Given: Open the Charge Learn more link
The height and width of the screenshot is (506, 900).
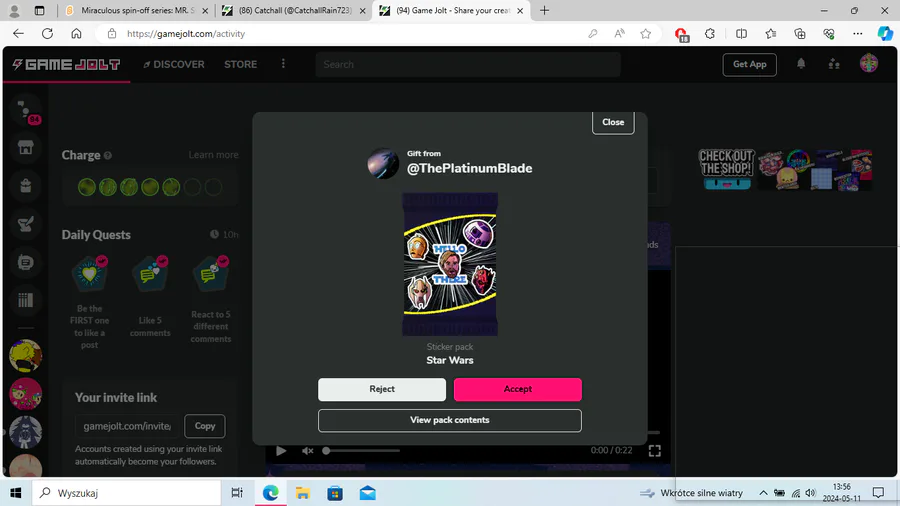Looking at the screenshot, I should coord(213,155).
